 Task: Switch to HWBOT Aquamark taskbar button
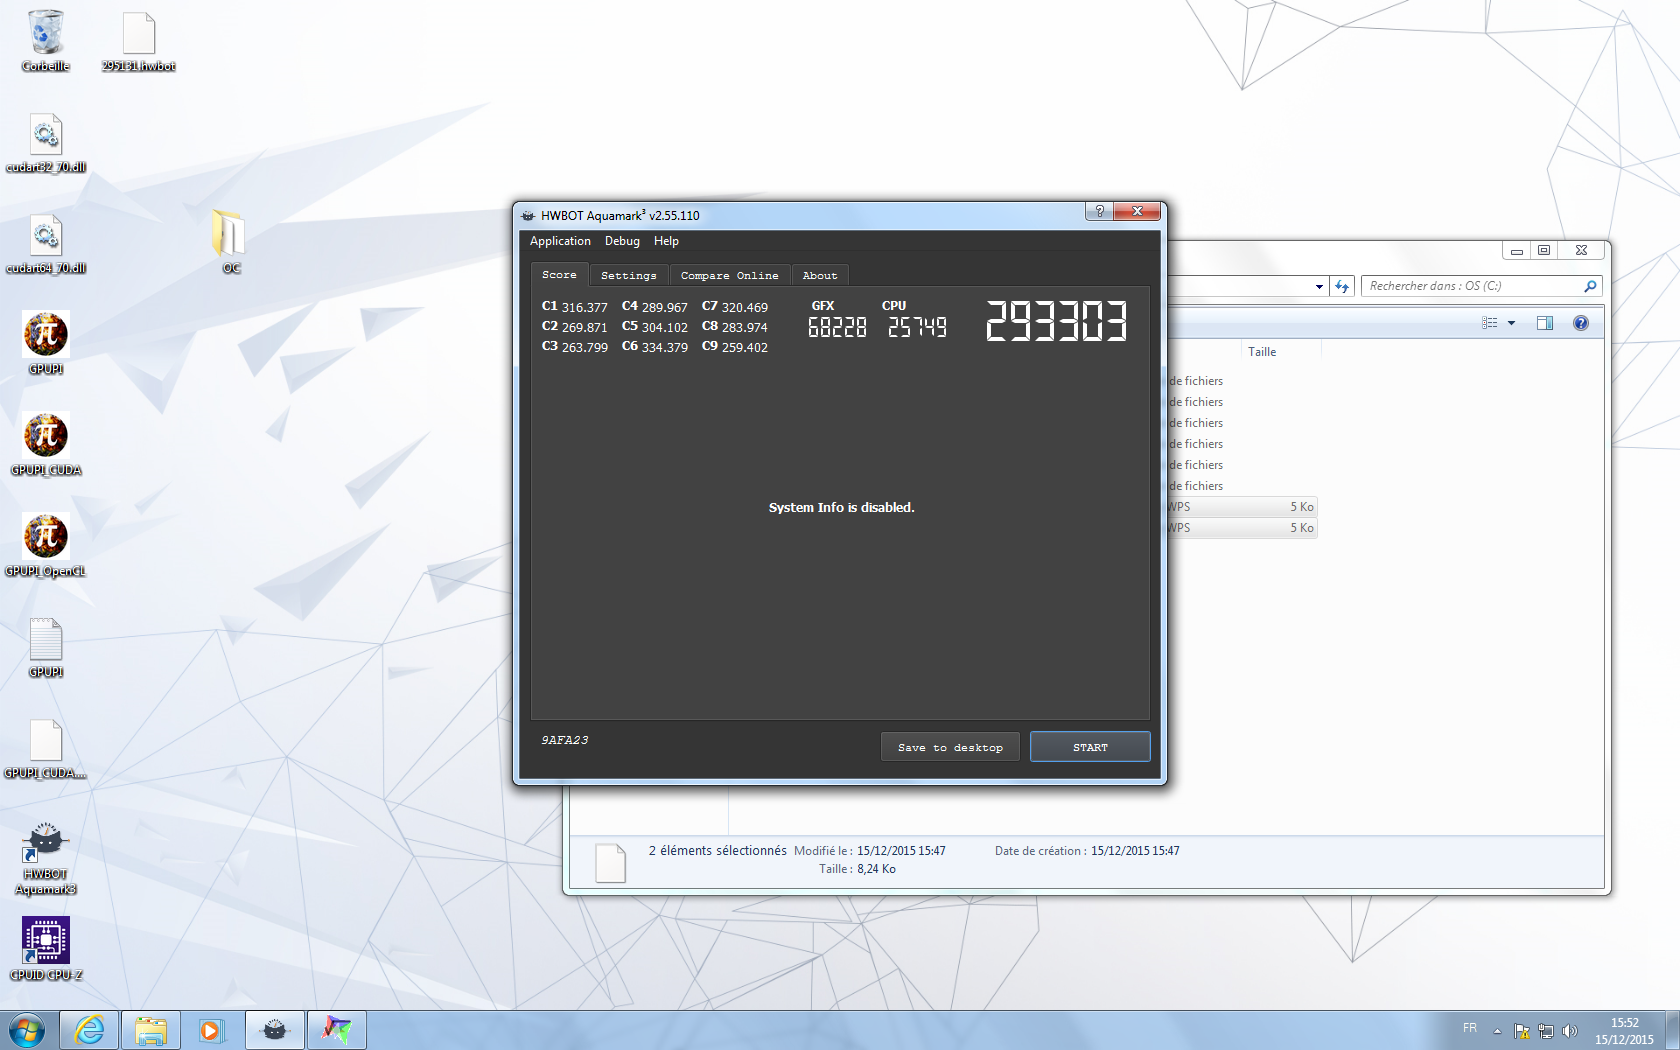(x=275, y=1030)
